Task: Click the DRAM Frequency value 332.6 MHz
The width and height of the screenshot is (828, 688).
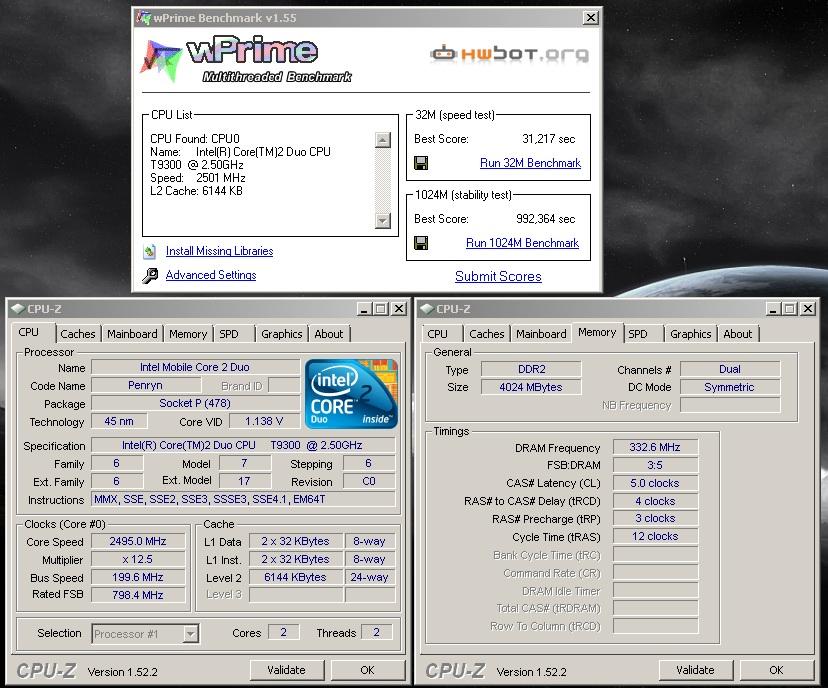Action: click(x=655, y=447)
